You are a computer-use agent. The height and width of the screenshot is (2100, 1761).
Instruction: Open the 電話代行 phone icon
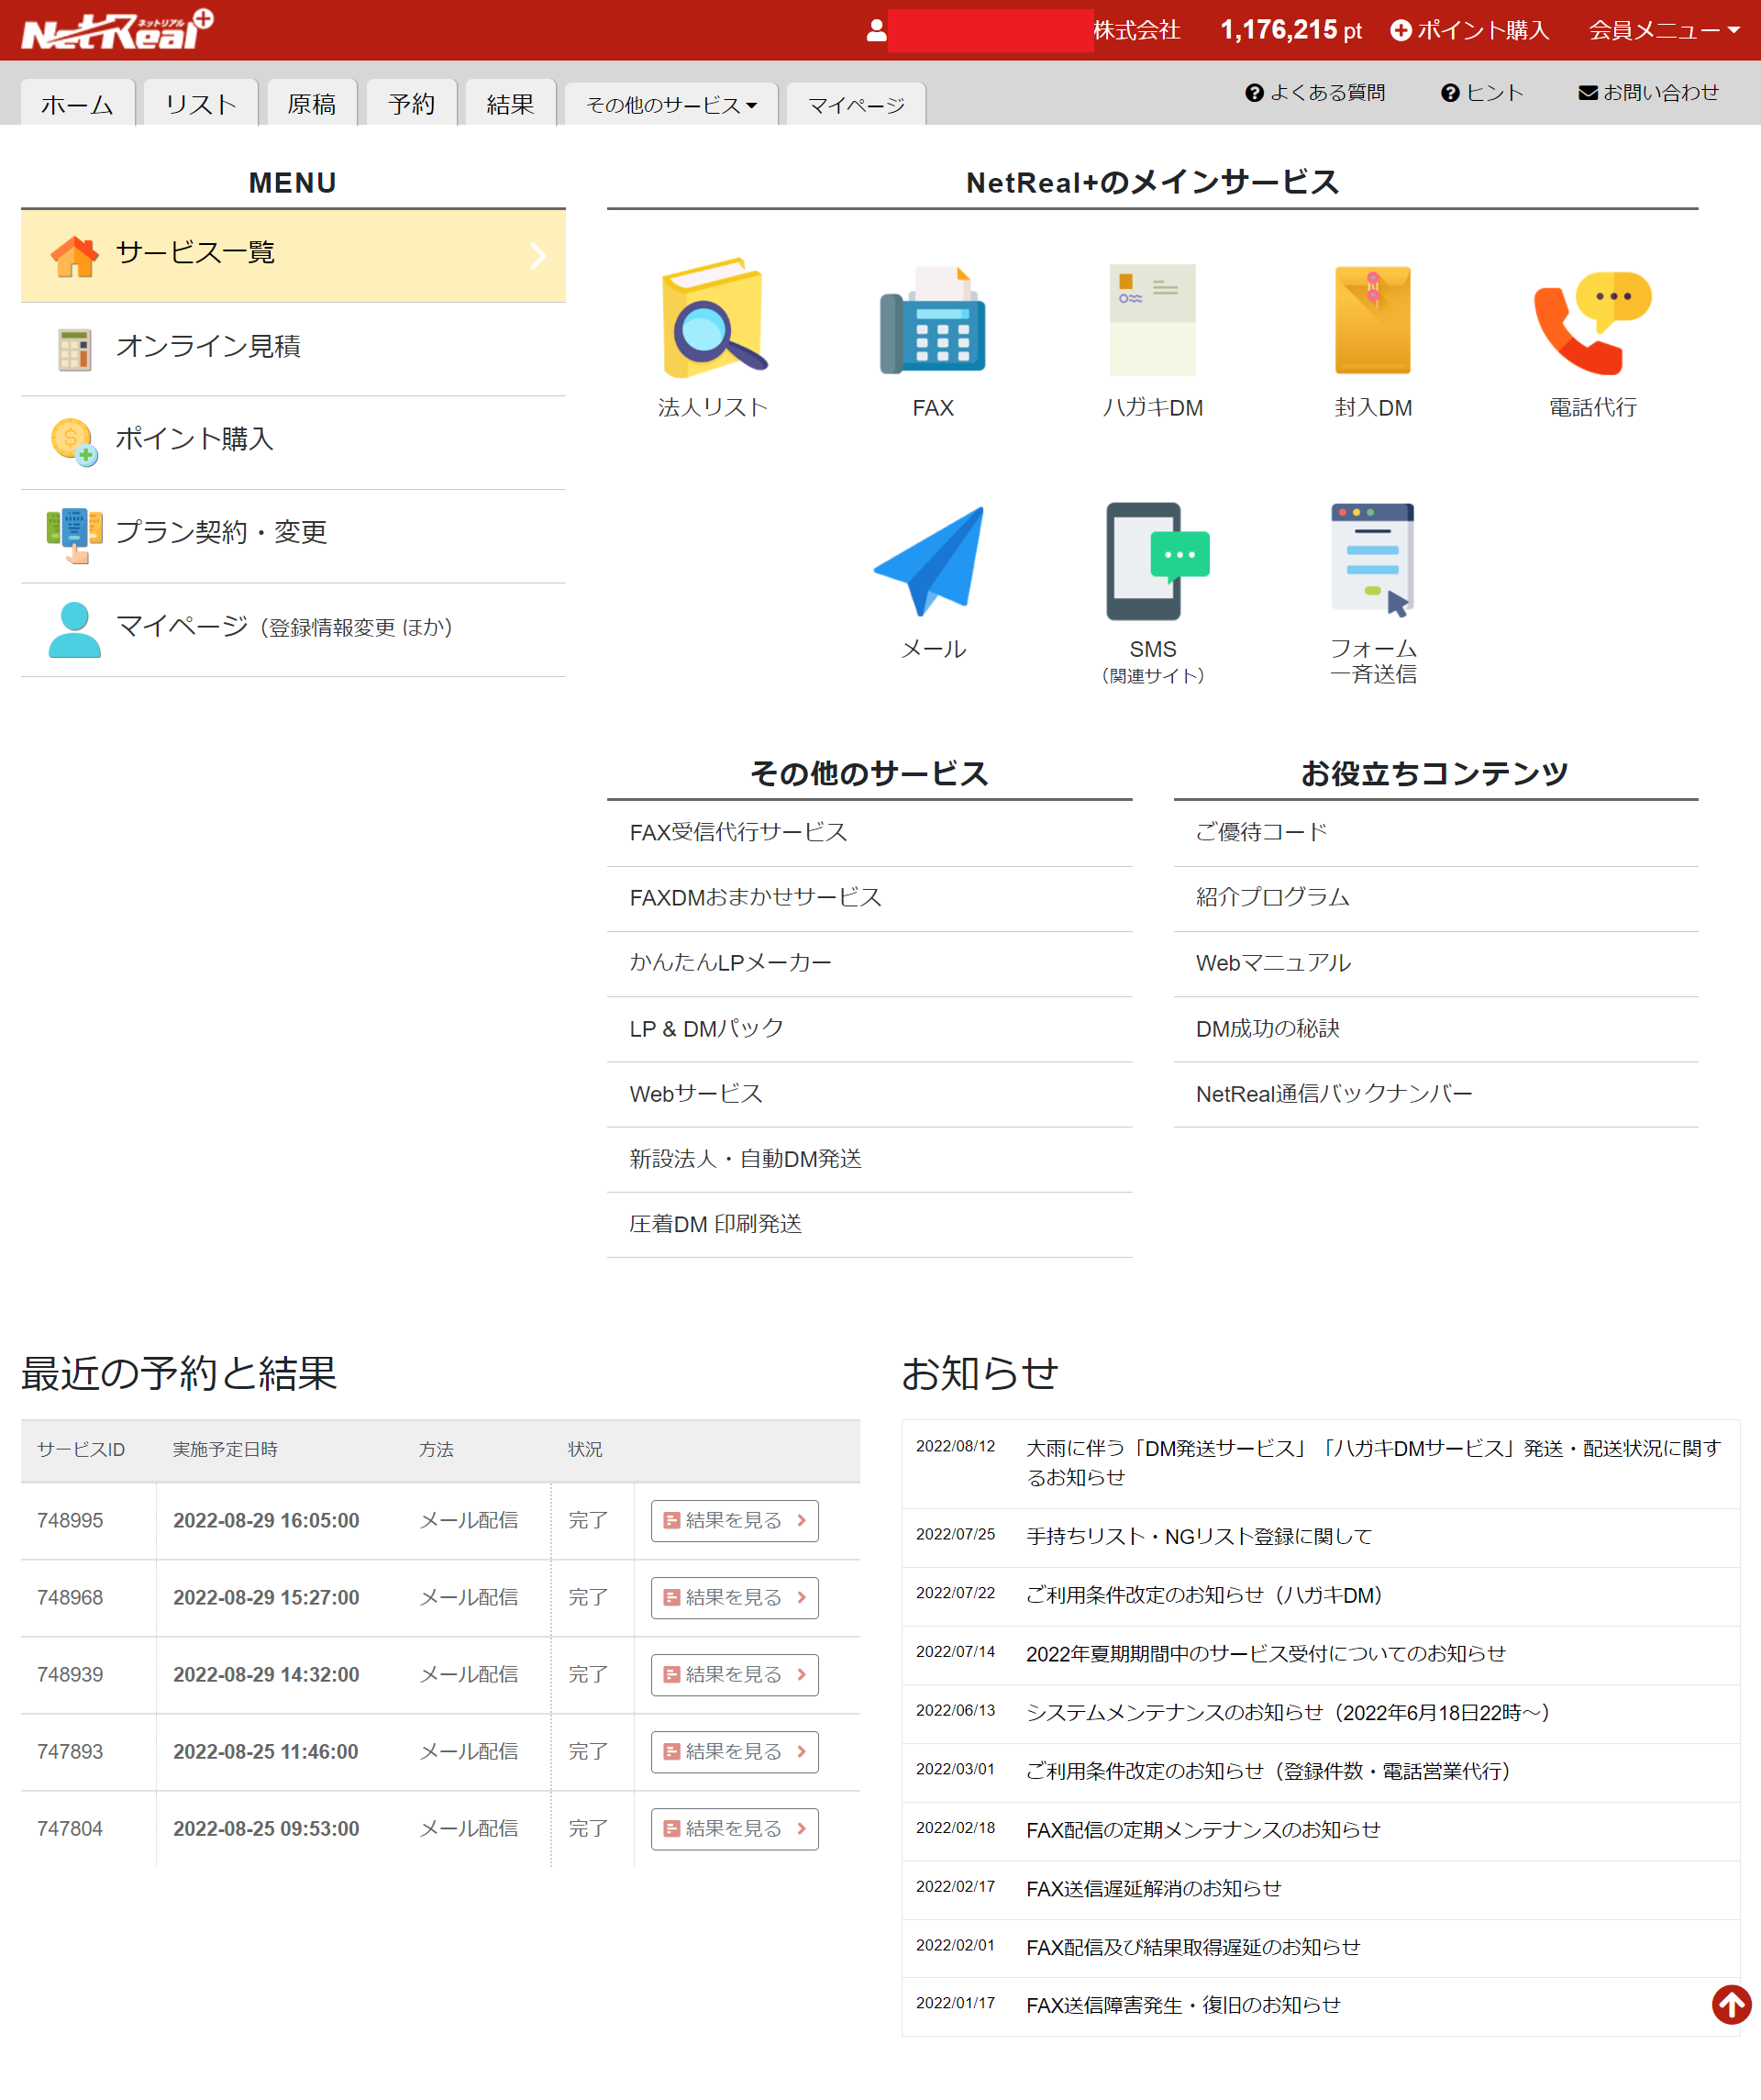coord(1592,320)
